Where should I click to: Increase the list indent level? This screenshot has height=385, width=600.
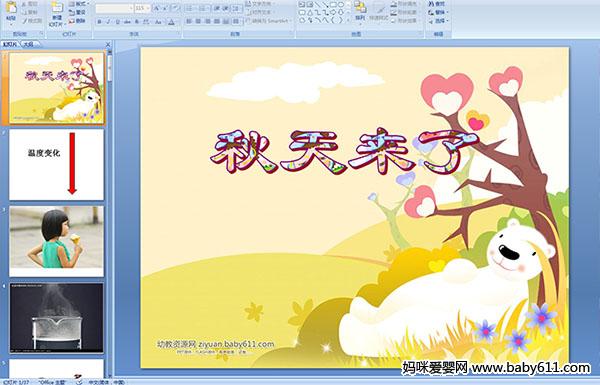(x=226, y=8)
